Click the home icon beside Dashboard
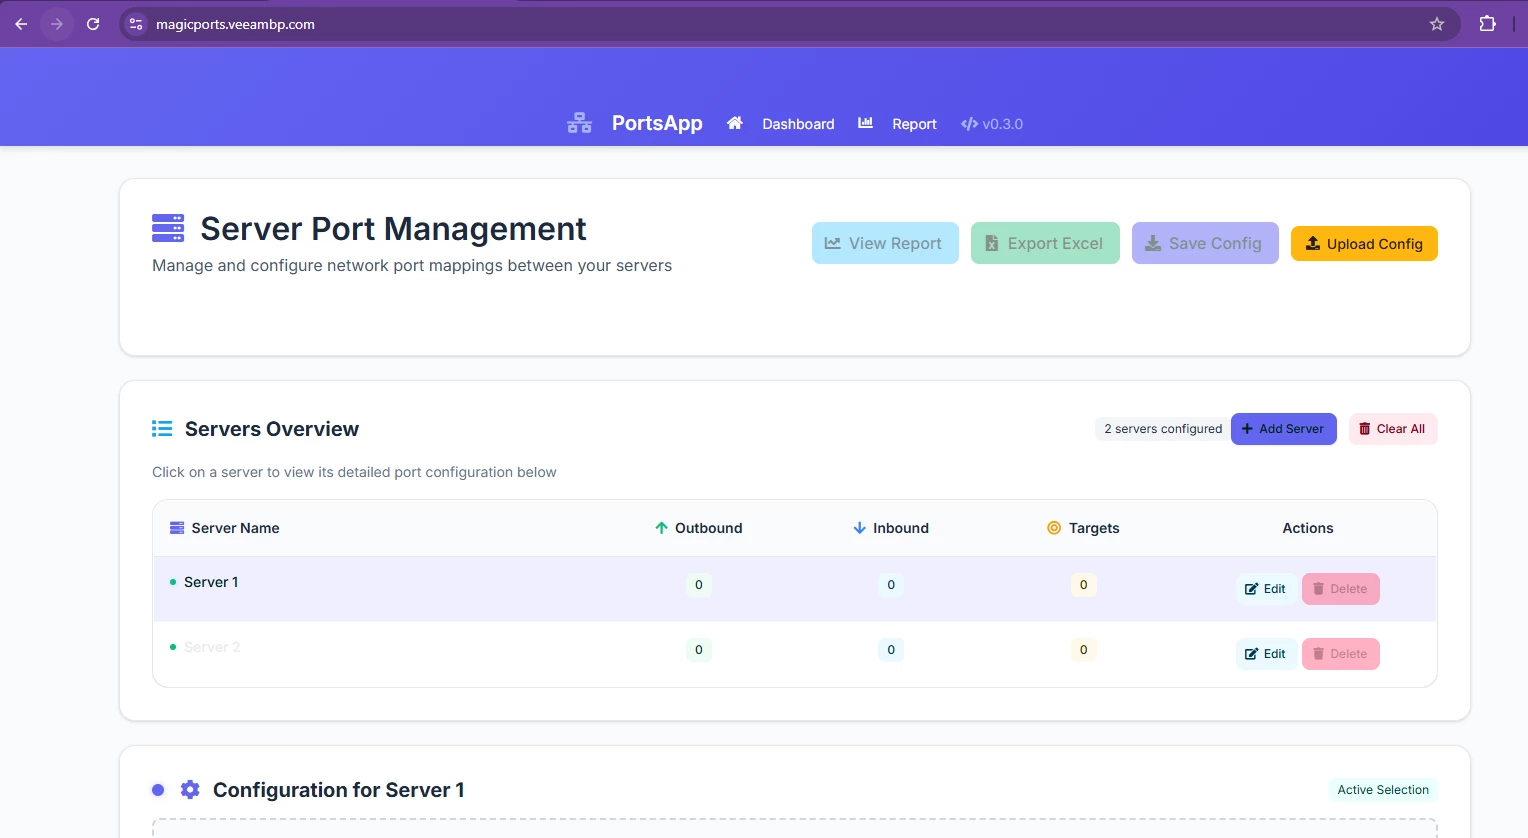The height and width of the screenshot is (838, 1528). 735,123
